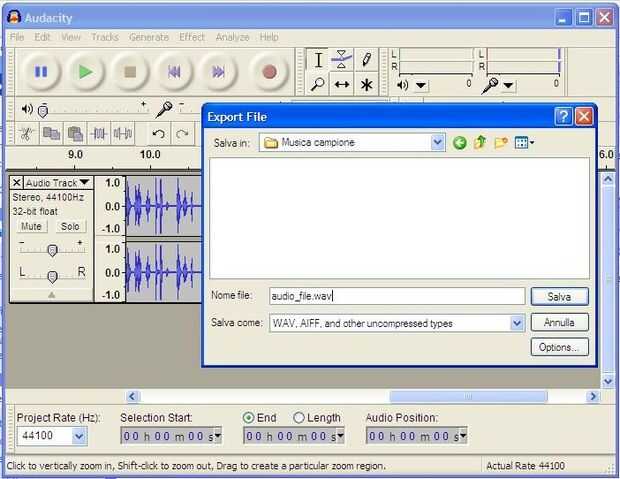Go up one folder level in Export dialog

pos(480,142)
